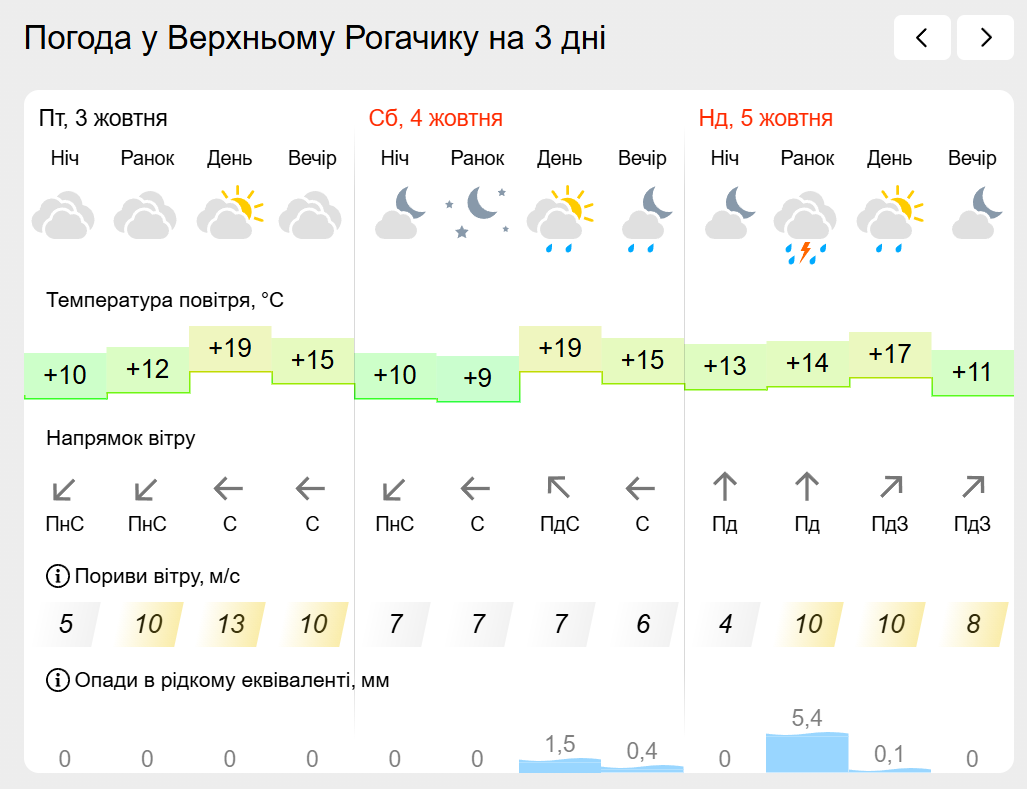Click the previous days arrow button

(x=921, y=38)
